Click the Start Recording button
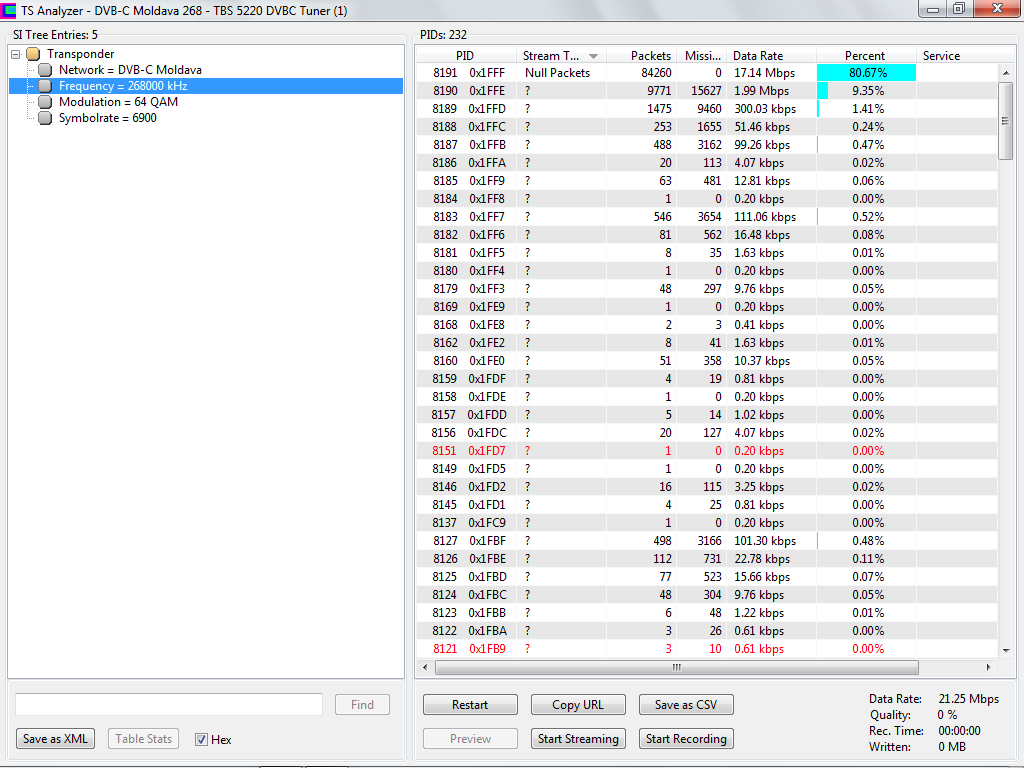 [686, 739]
